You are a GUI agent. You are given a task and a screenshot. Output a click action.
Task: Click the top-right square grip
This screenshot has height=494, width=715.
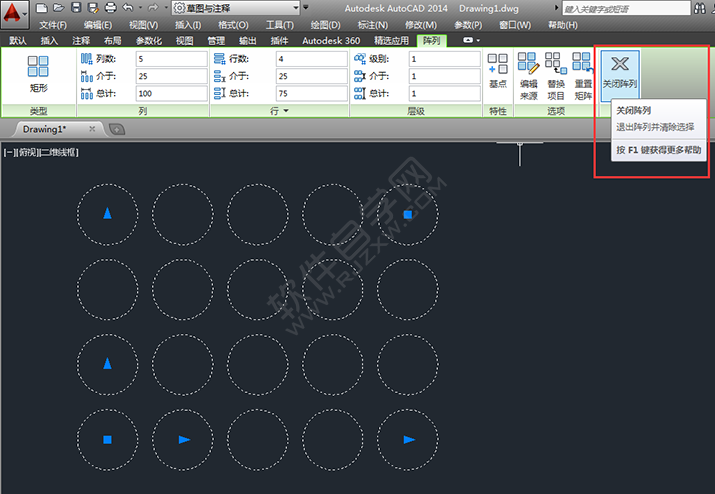coord(408,214)
